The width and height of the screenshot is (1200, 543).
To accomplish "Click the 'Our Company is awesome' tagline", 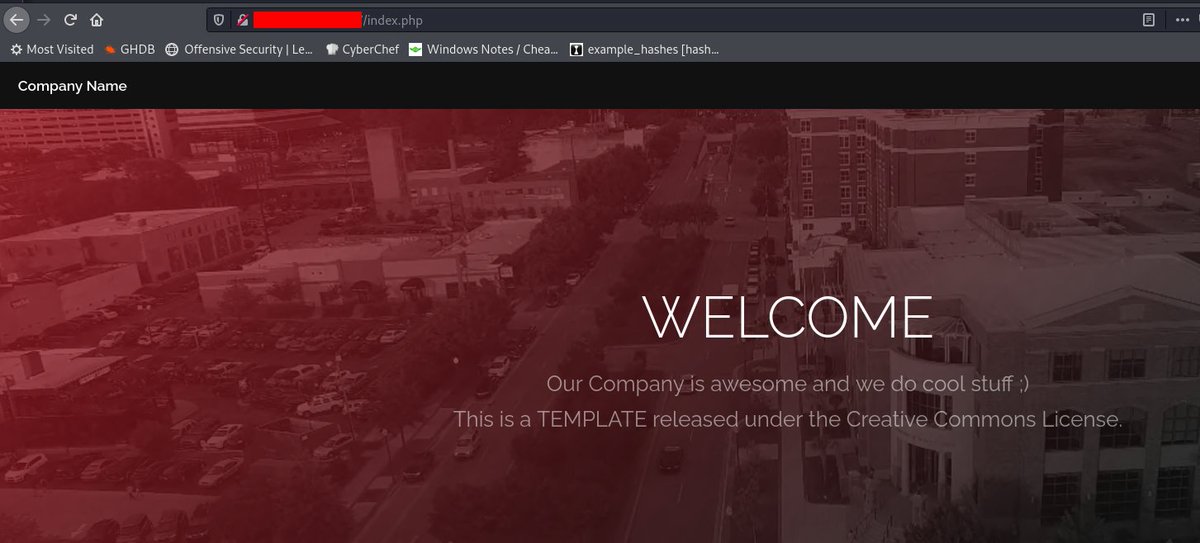I will click(788, 383).
